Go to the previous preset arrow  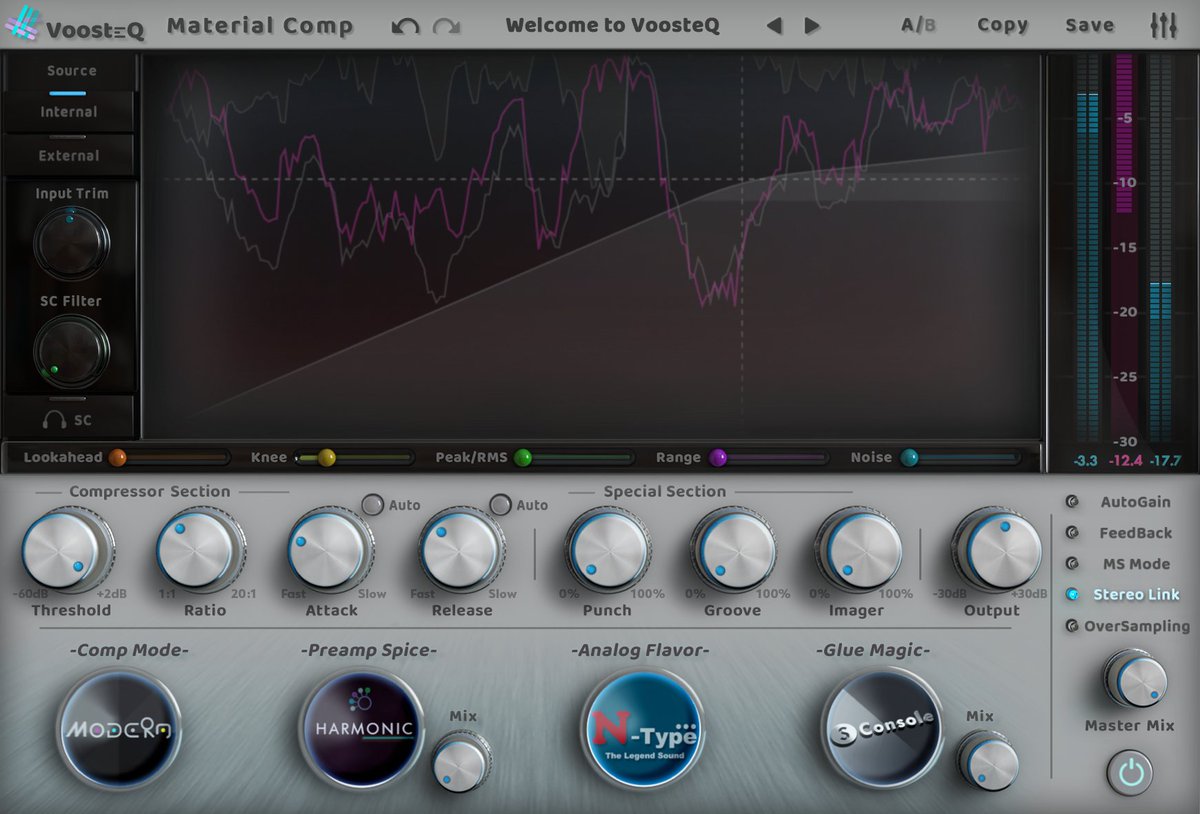point(774,26)
